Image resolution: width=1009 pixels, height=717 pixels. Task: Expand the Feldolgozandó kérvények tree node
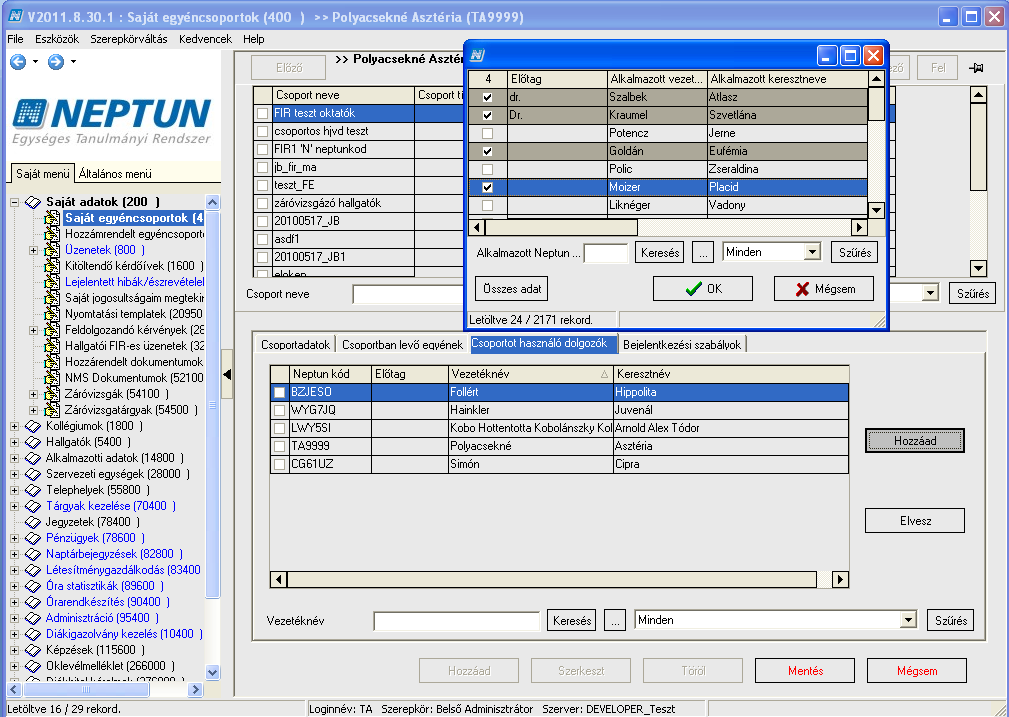coord(33,330)
